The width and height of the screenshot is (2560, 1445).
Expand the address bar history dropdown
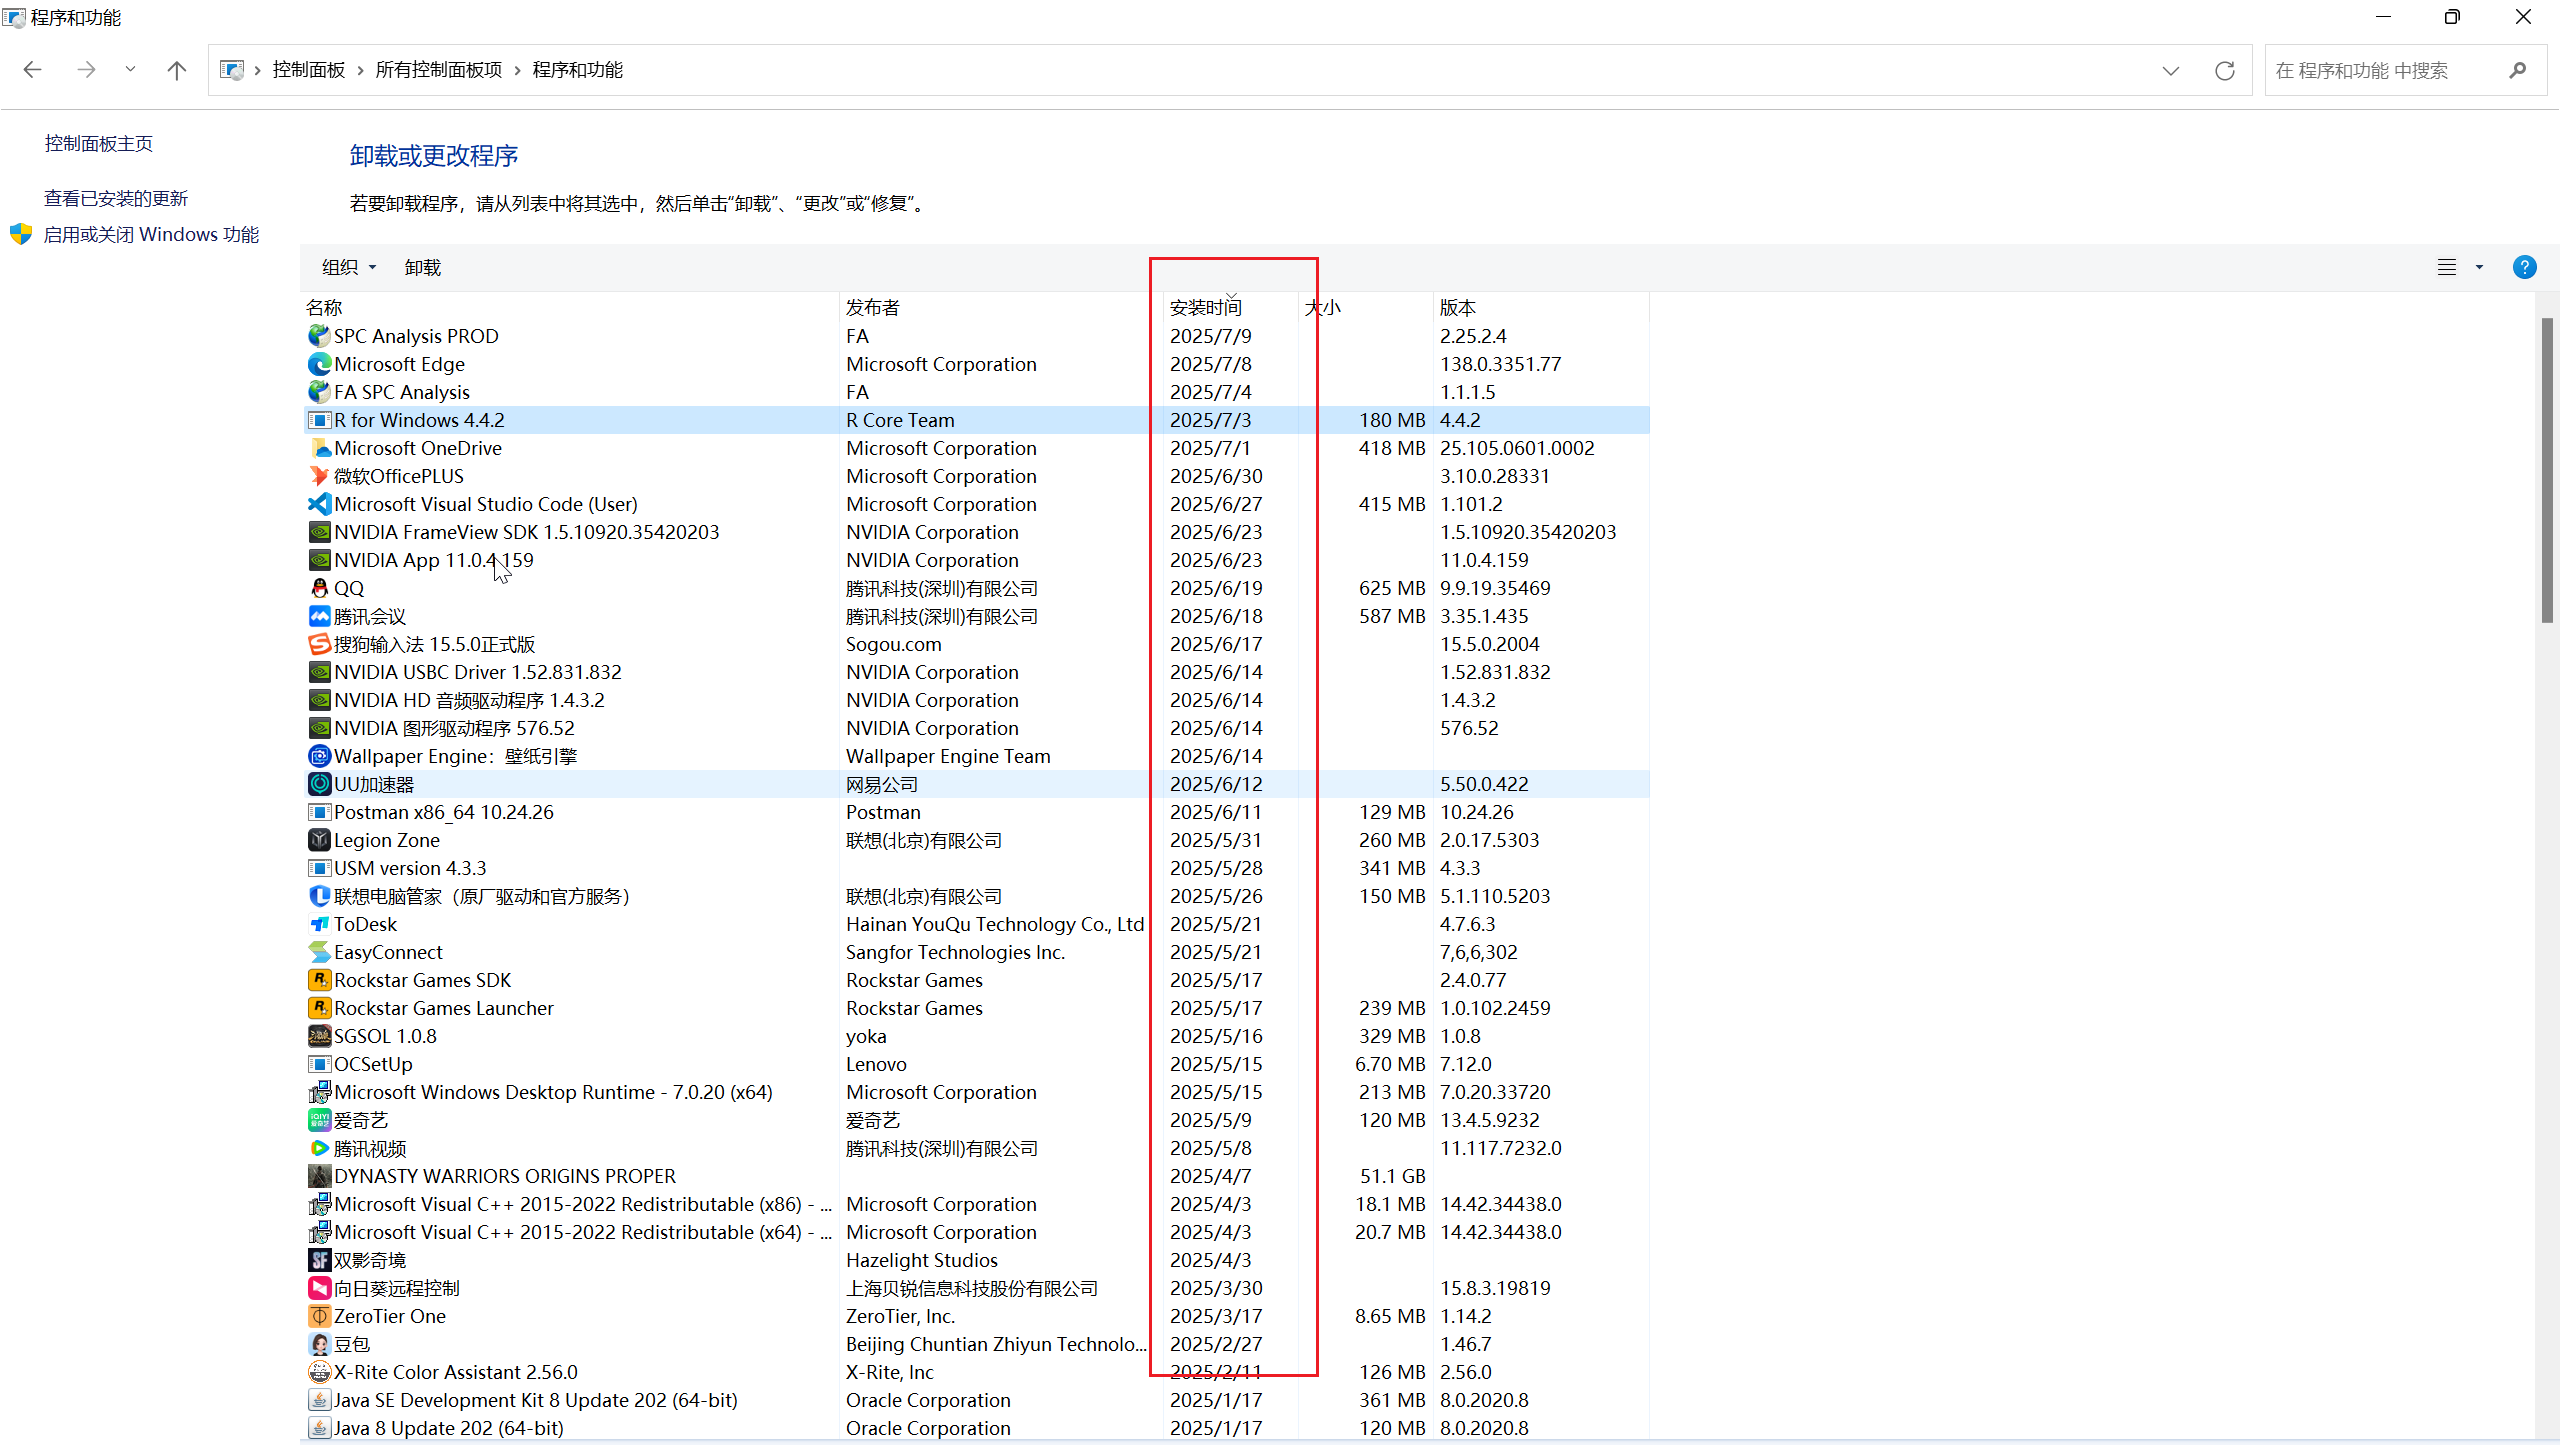(x=2170, y=70)
